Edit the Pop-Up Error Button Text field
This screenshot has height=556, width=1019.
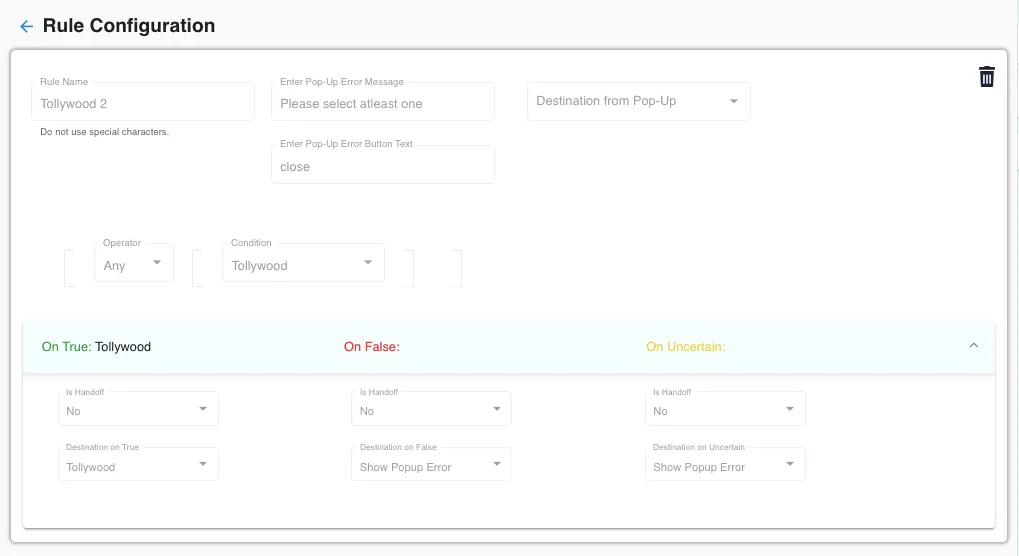point(383,164)
